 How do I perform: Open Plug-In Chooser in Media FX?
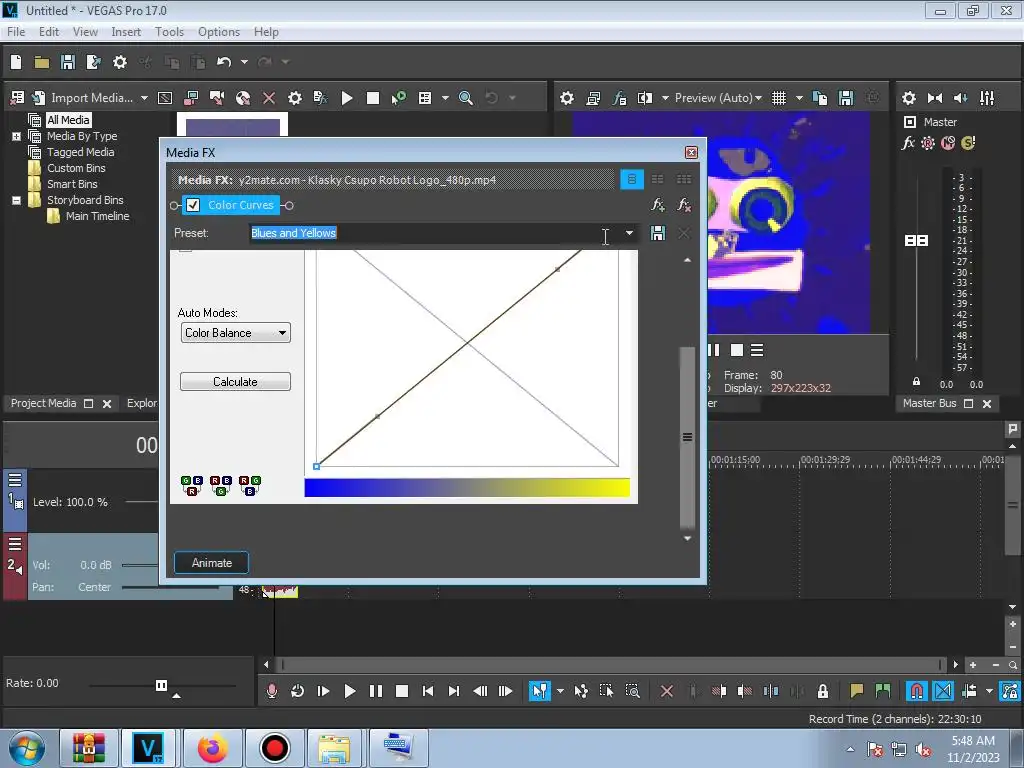point(658,205)
